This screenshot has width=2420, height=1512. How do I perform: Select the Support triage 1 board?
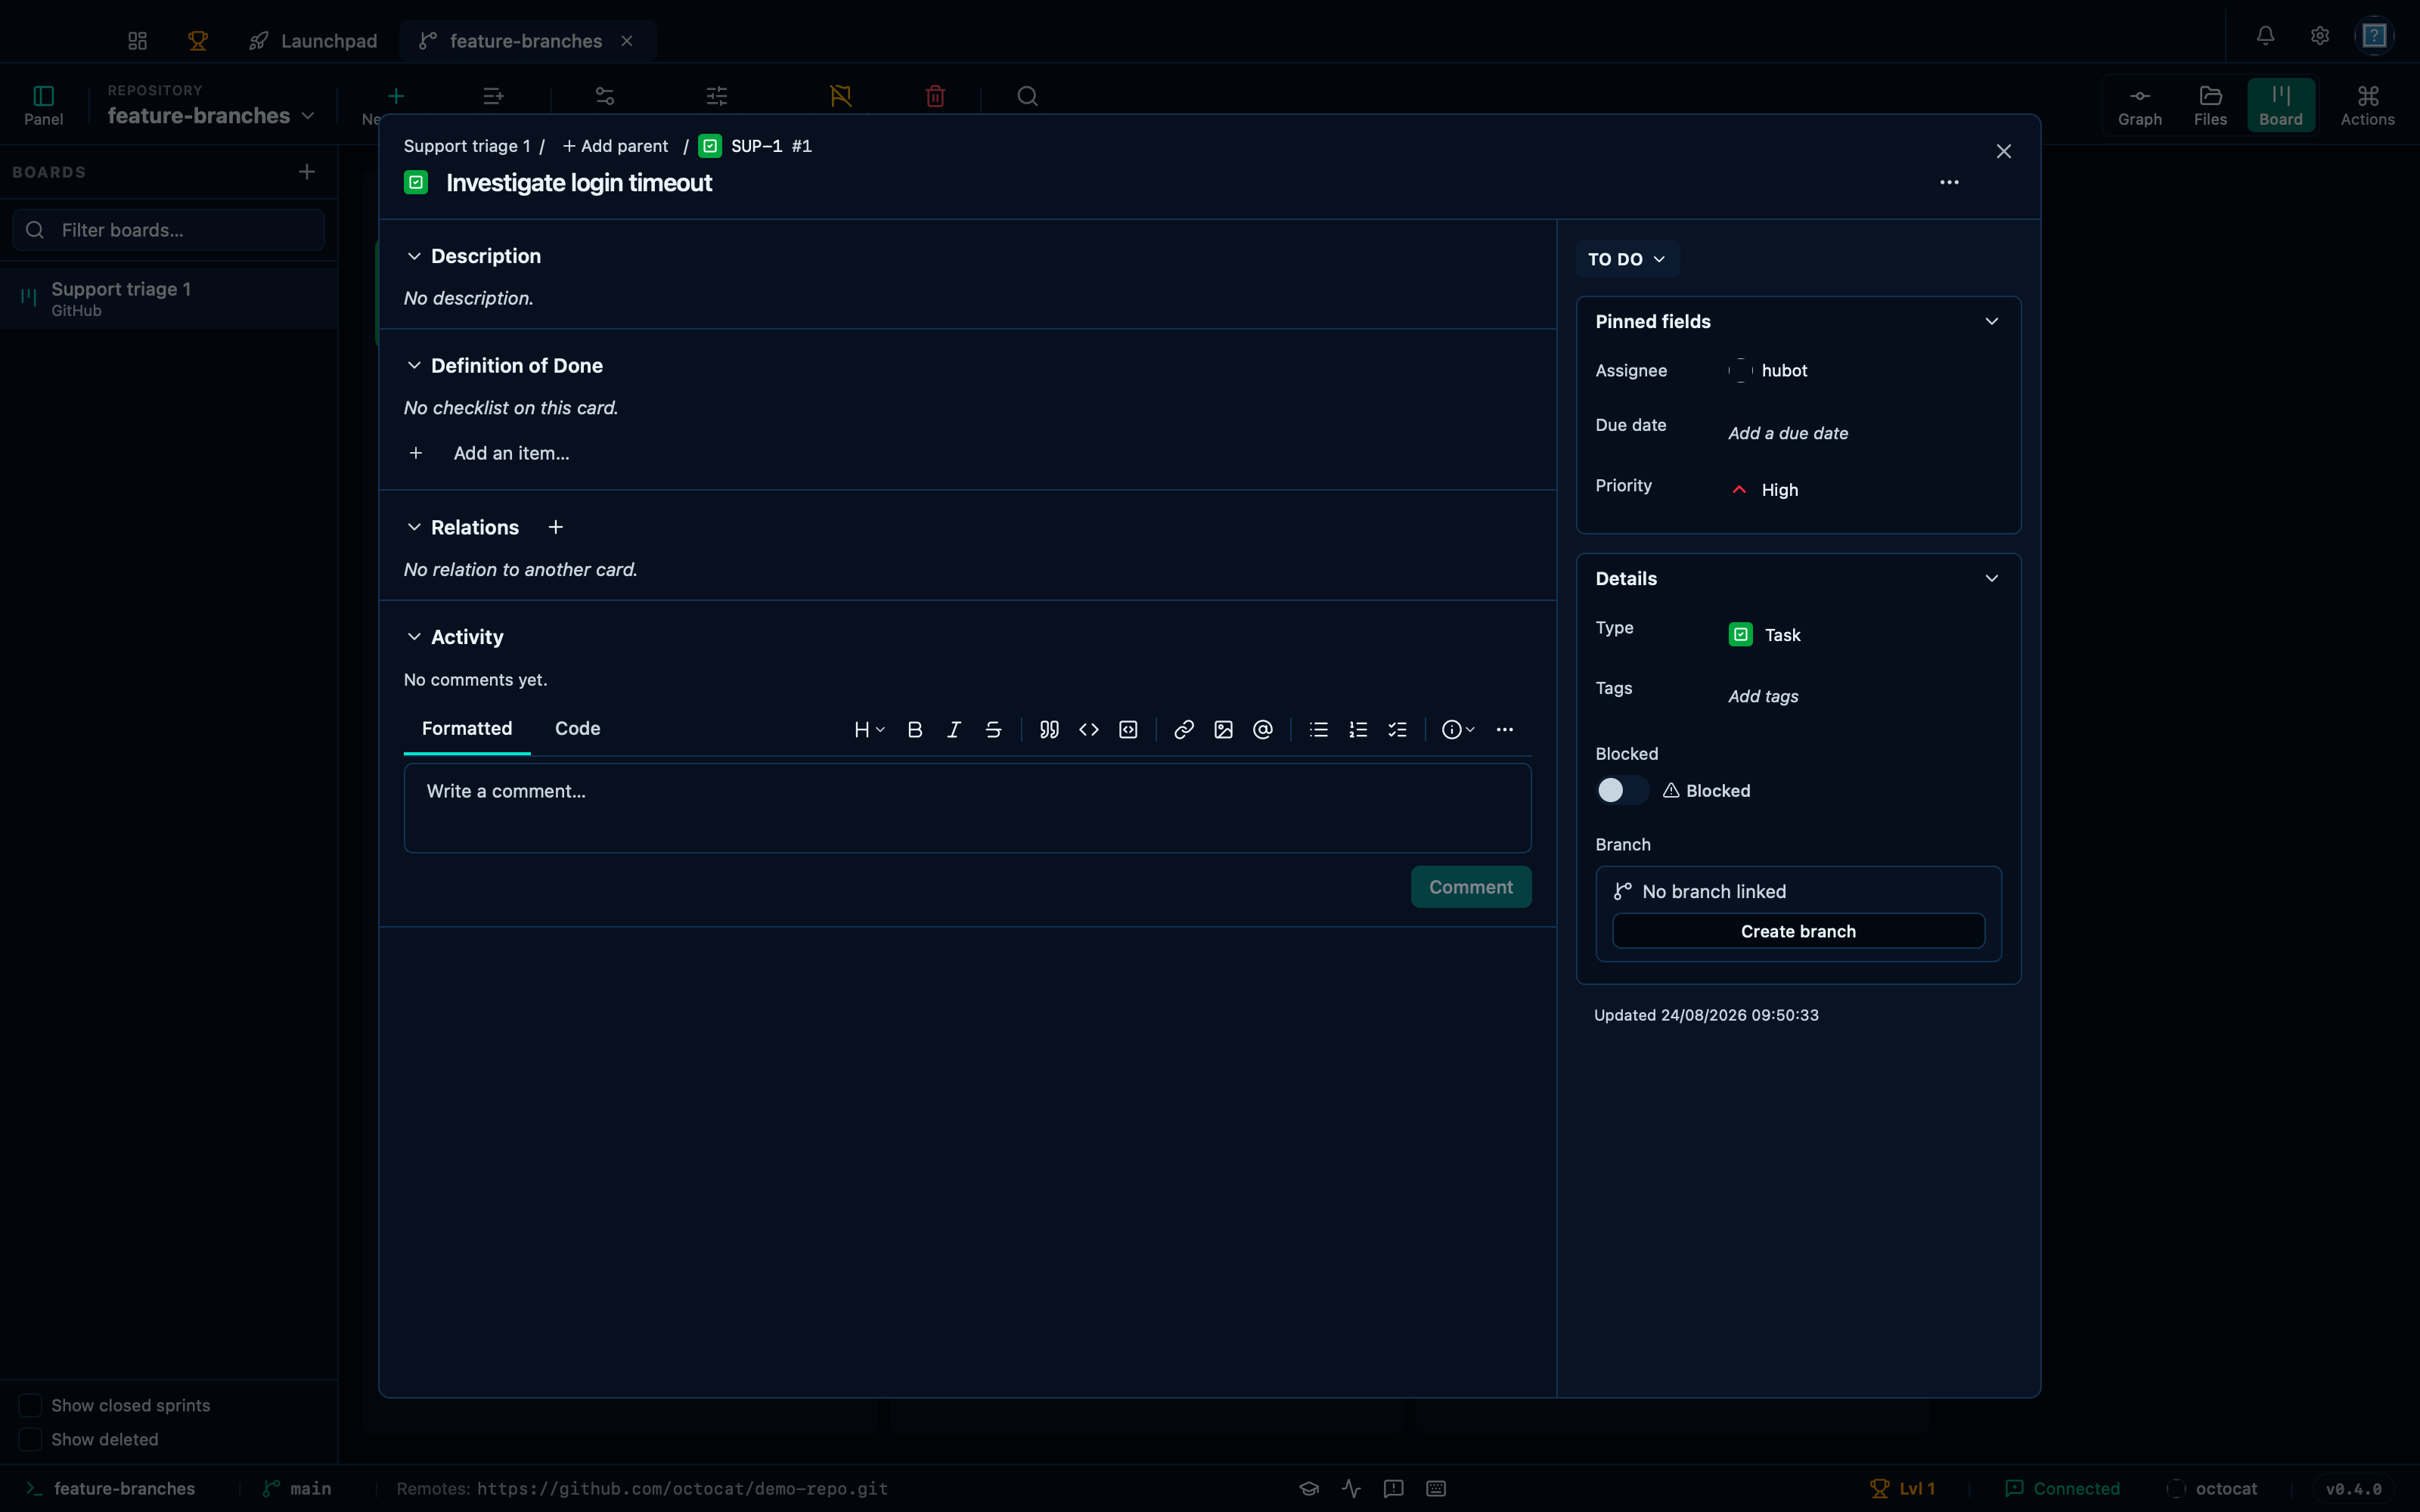(169, 298)
